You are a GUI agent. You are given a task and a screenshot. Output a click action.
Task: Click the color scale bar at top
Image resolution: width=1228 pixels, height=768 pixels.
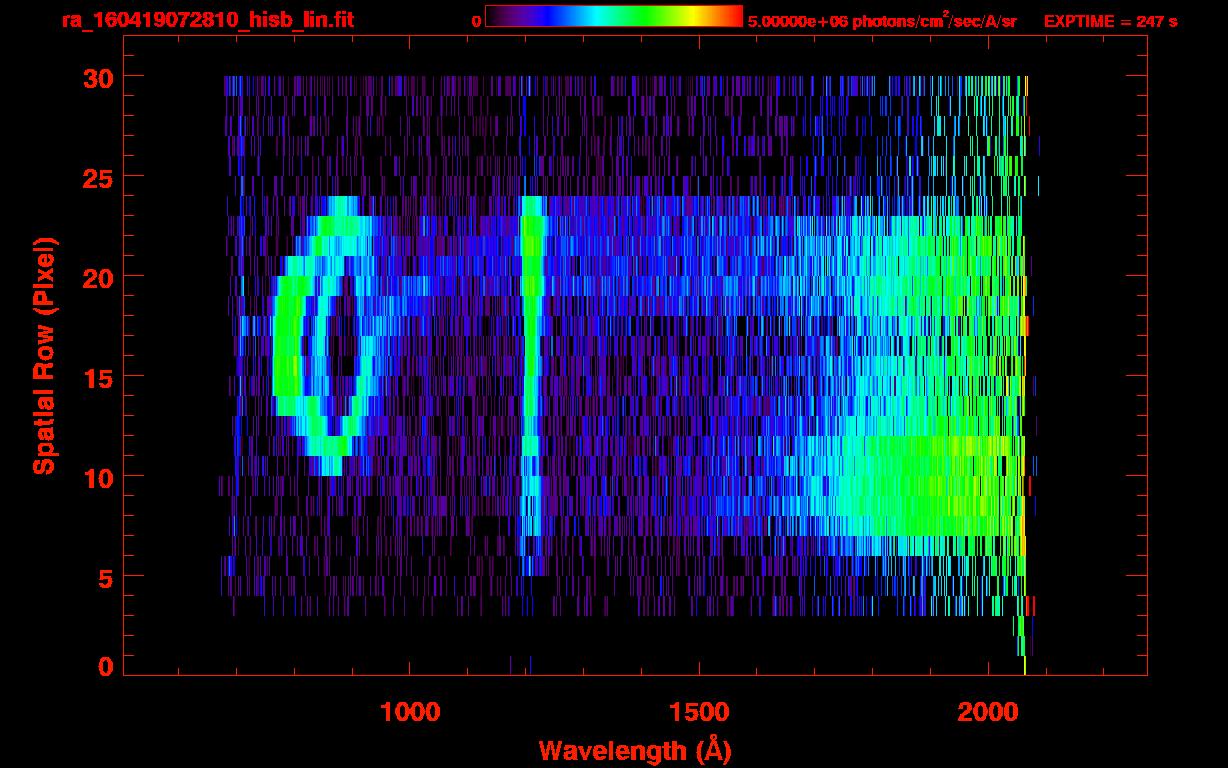[613, 17]
